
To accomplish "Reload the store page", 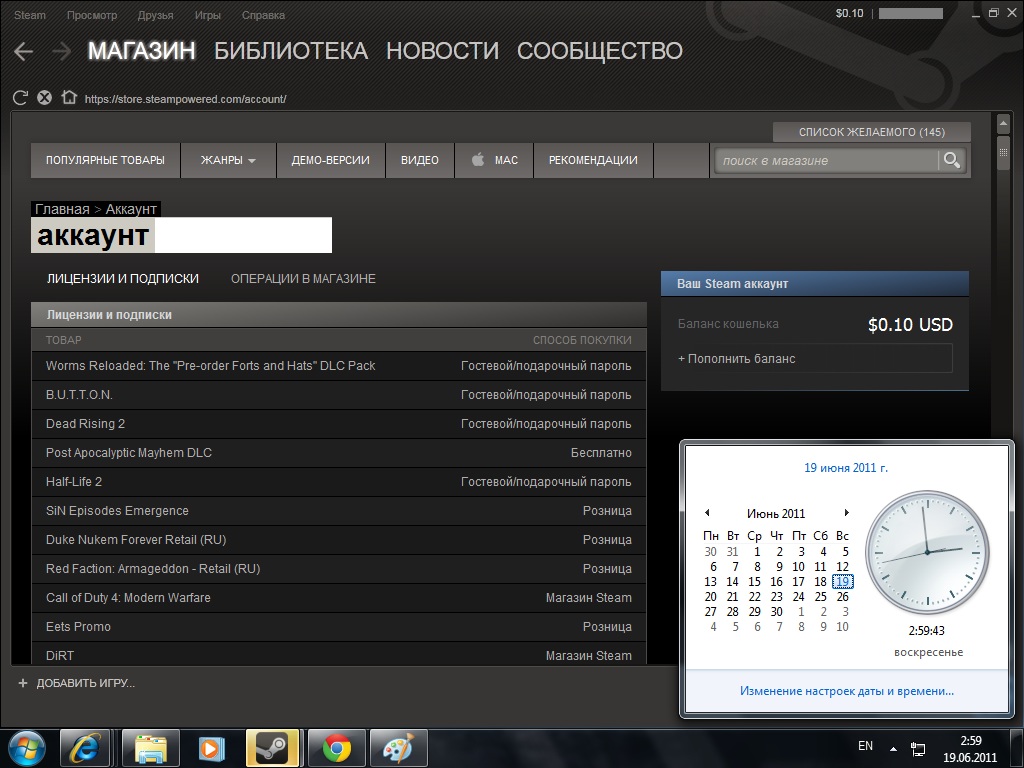I will click(20, 98).
